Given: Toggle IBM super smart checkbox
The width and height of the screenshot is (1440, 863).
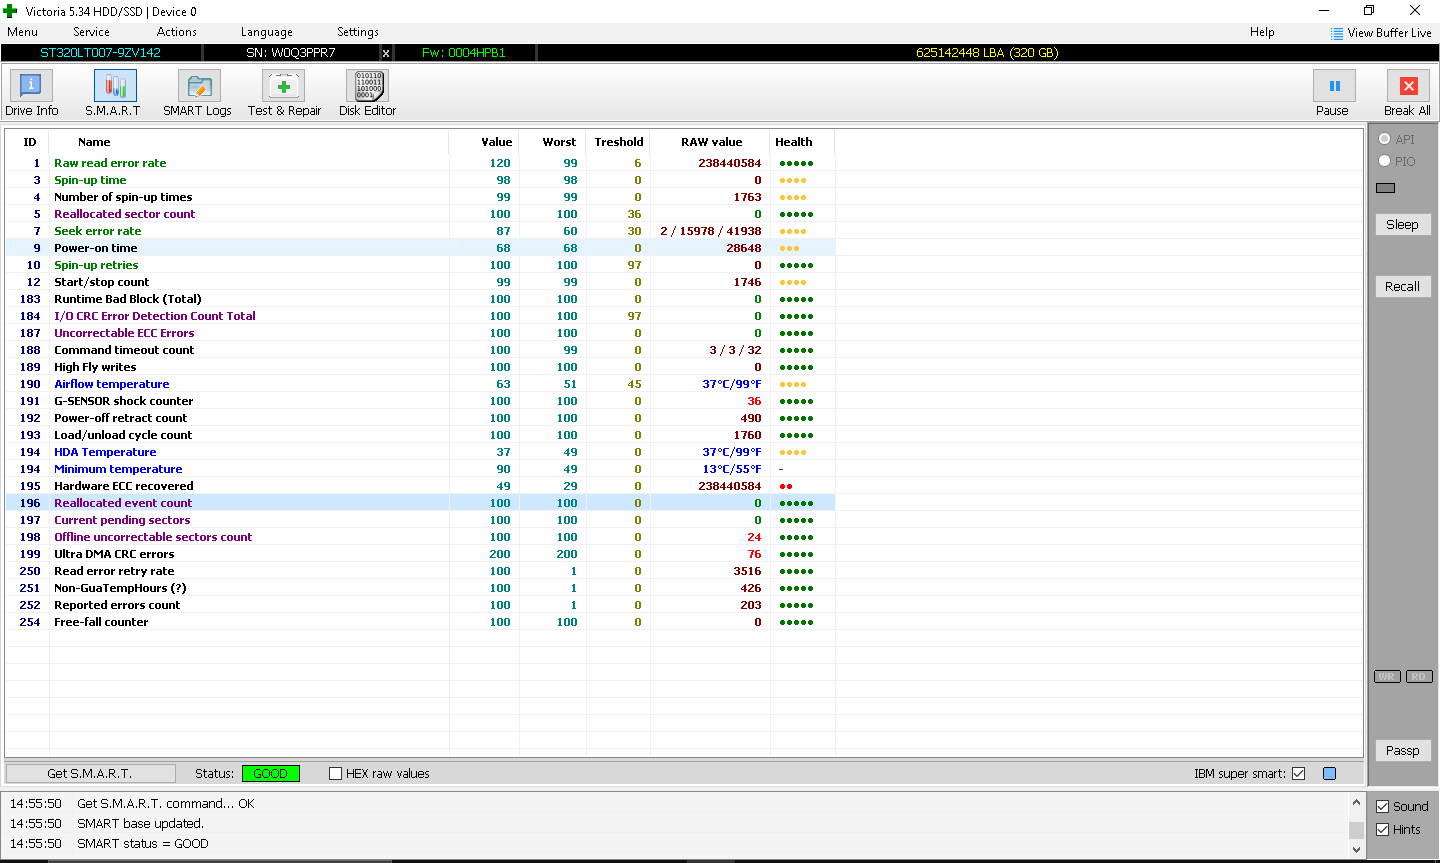Looking at the screenshot, I should 1299,774.
